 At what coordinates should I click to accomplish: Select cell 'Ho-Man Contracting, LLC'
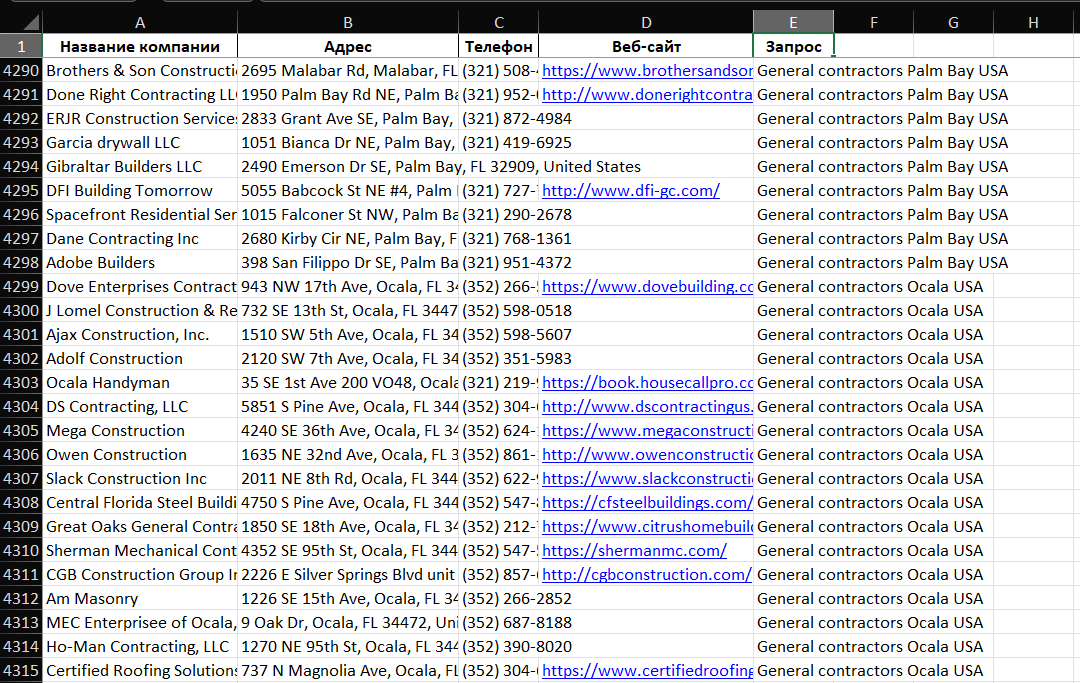(x=140, y=647)
